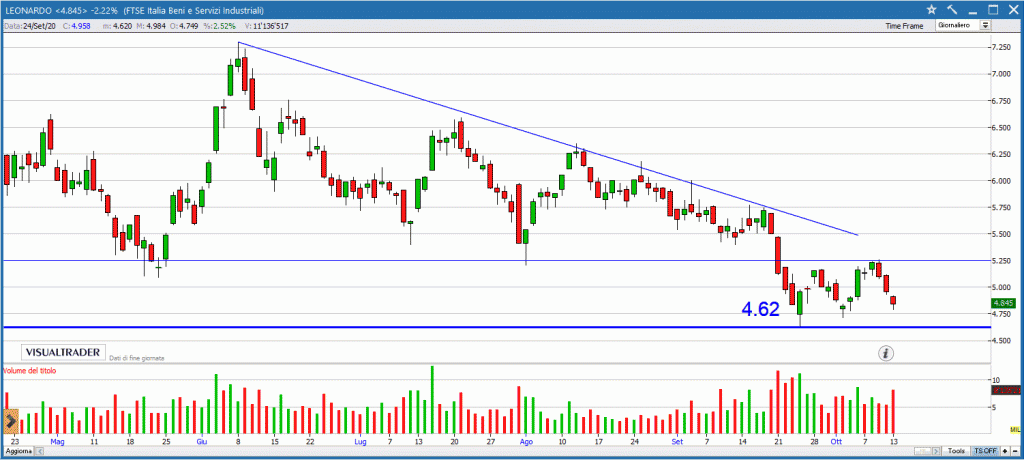Click the red volume value tag on axis
The width and height of the screenshot is (1024, 460).
pyautogui.click(x=1006, y=390)
